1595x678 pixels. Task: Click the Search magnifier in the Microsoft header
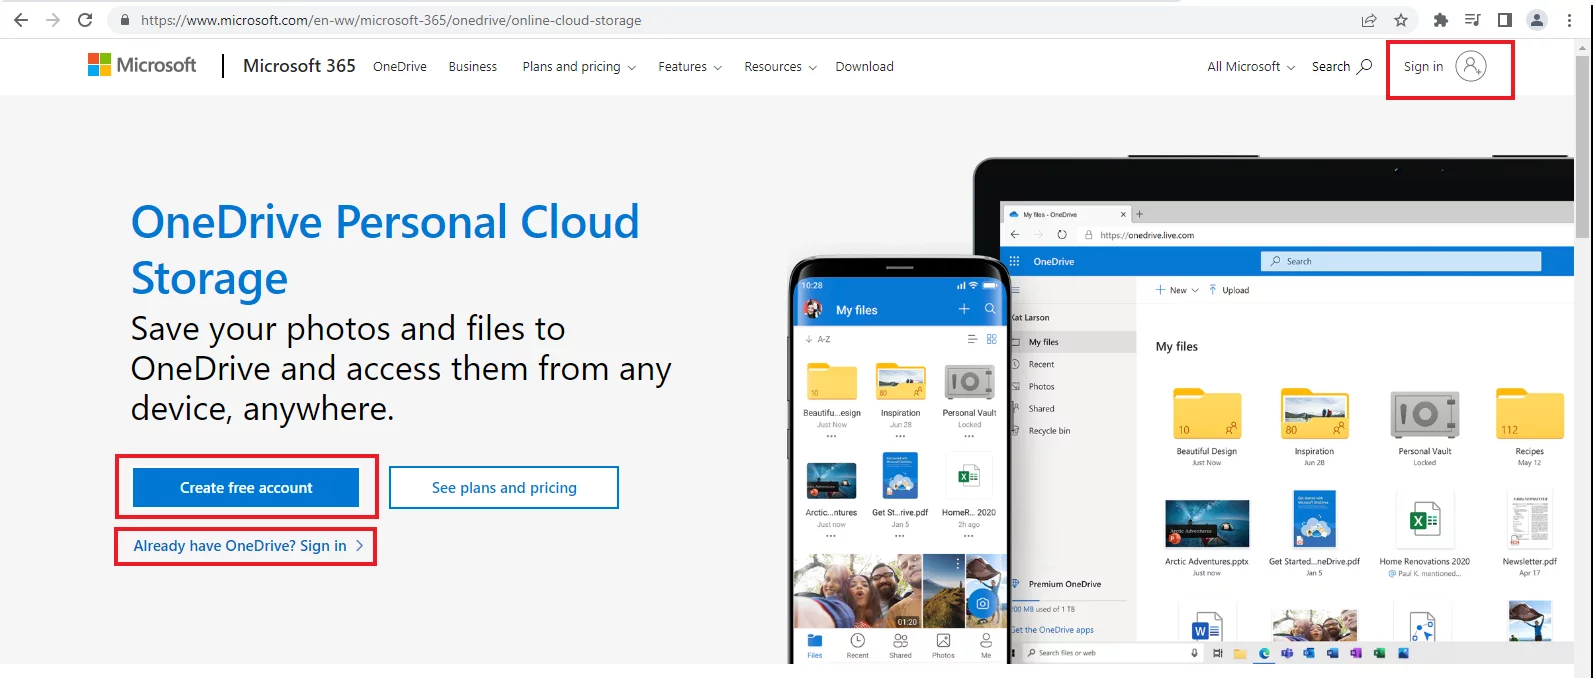click(1364, 66)
